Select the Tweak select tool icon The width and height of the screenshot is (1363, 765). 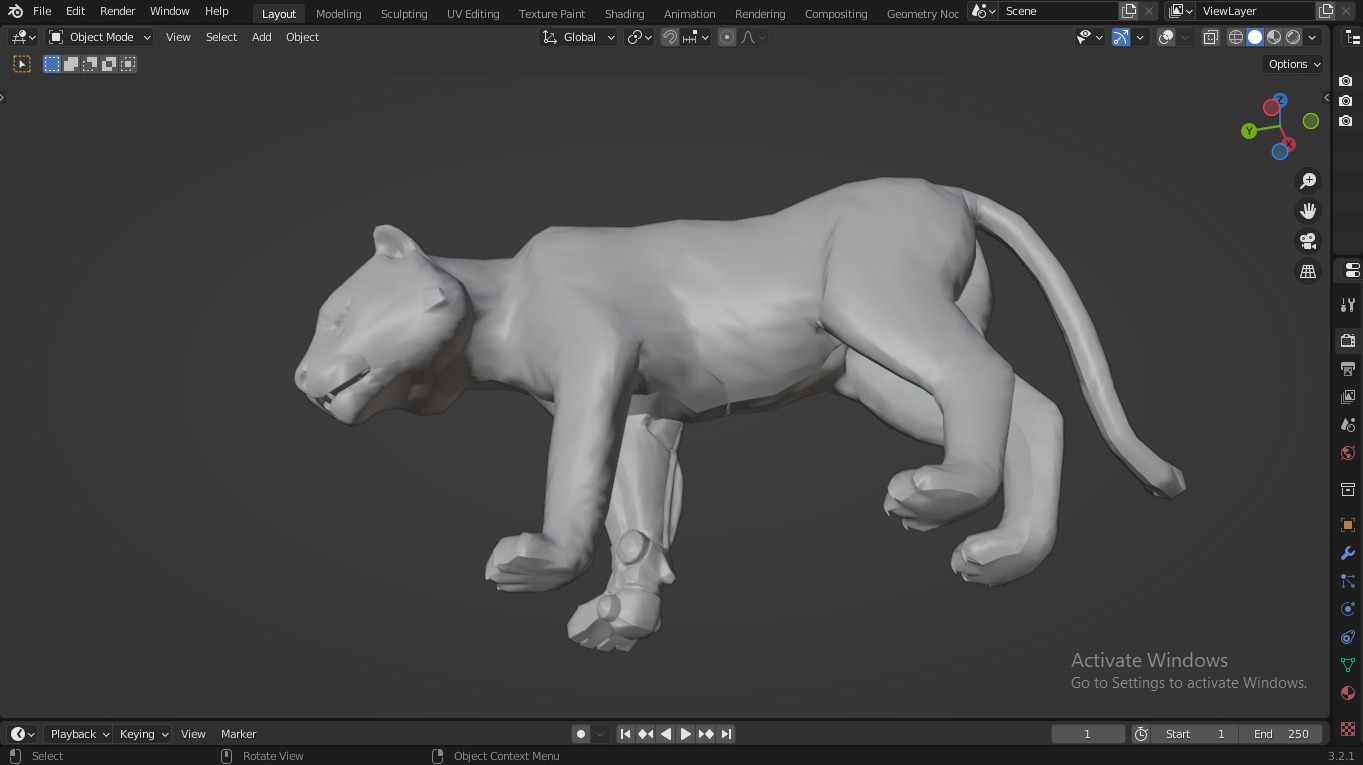[22, 64]
